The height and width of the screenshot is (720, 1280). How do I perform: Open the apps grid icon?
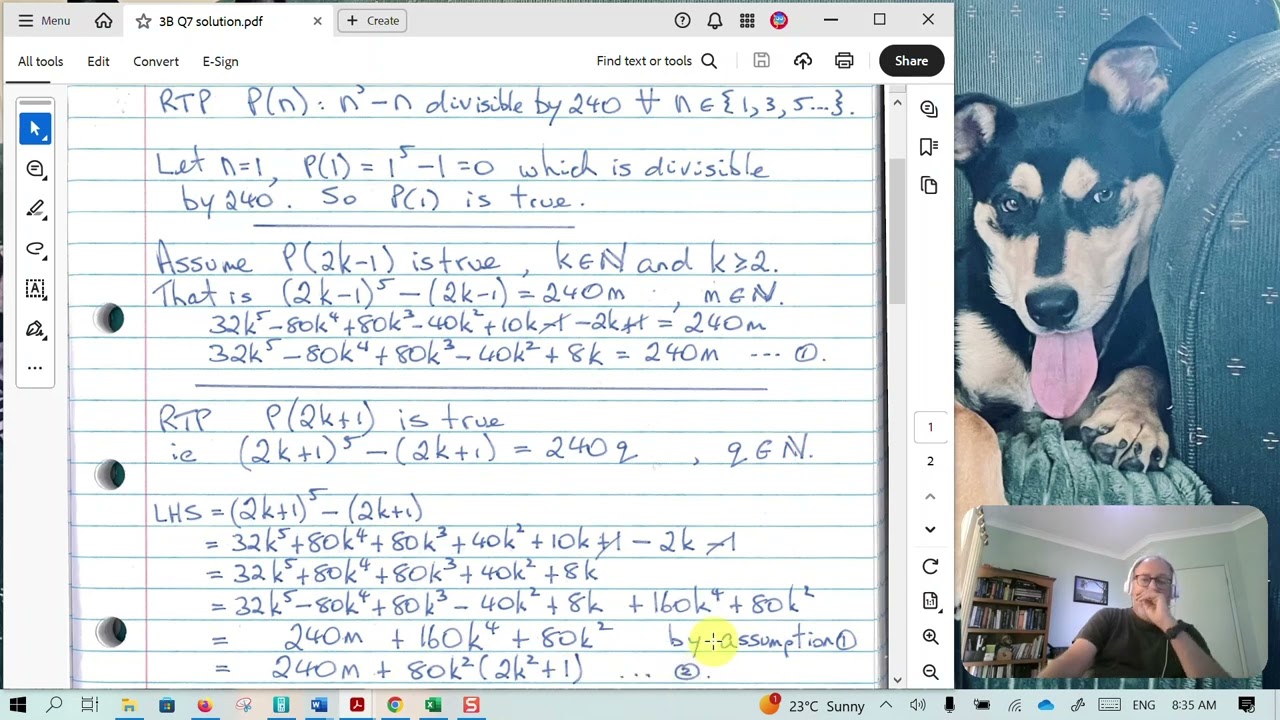(747, 20)
